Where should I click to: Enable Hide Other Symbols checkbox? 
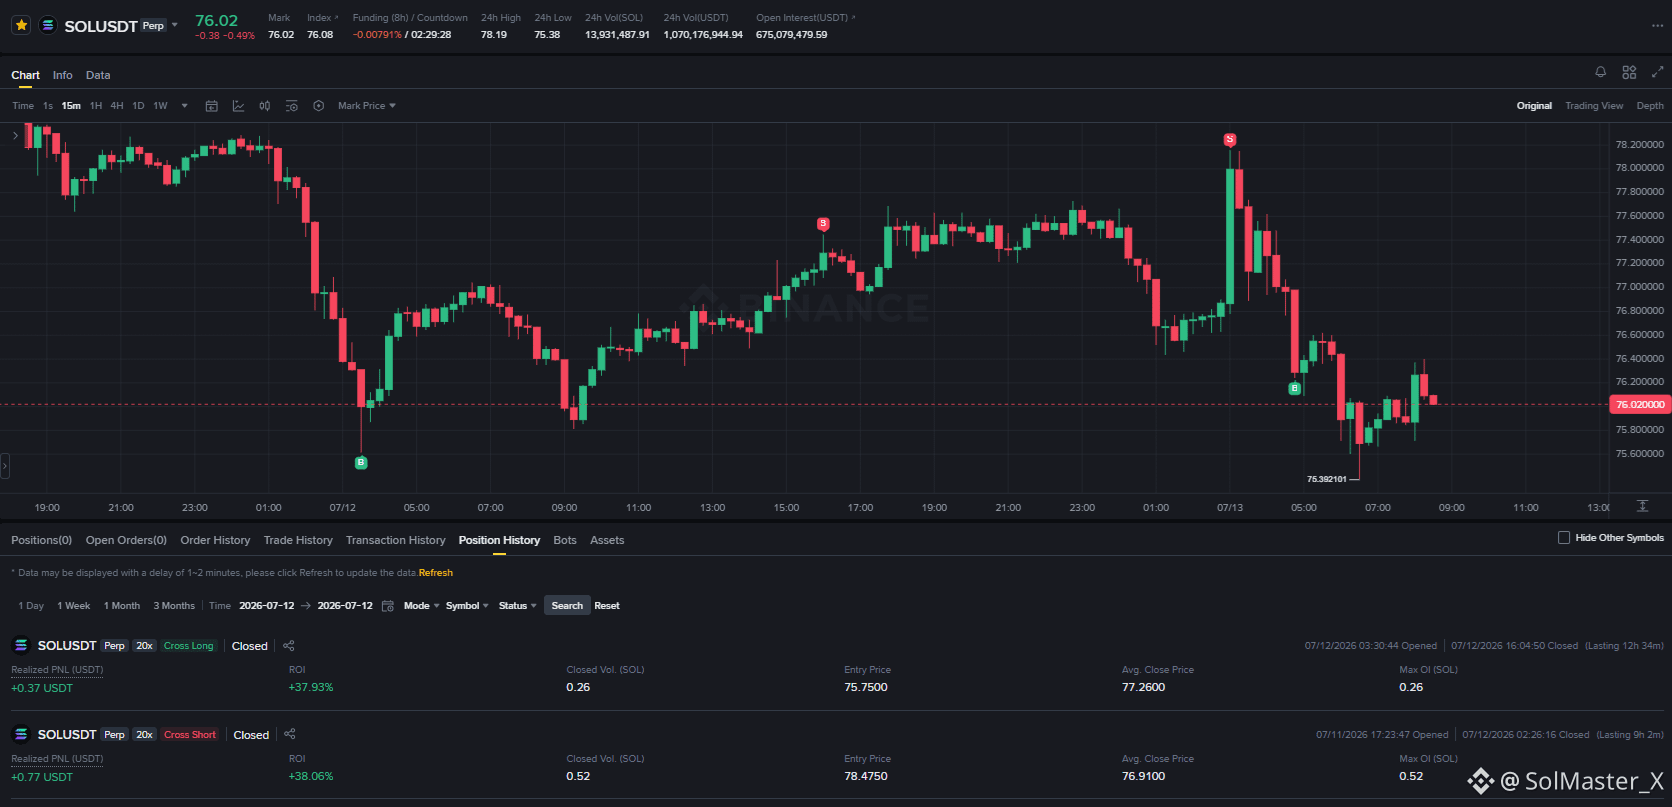[1564, 538]
